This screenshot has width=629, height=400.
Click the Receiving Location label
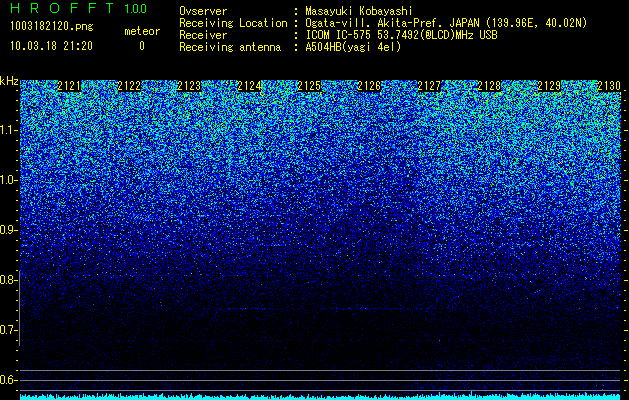point(233,23)
